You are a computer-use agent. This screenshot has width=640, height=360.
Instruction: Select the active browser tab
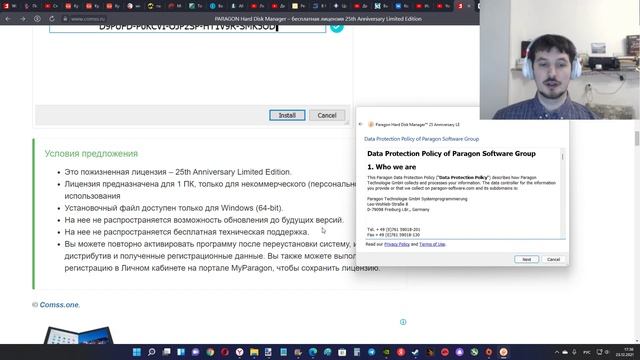tap(463, 6)
